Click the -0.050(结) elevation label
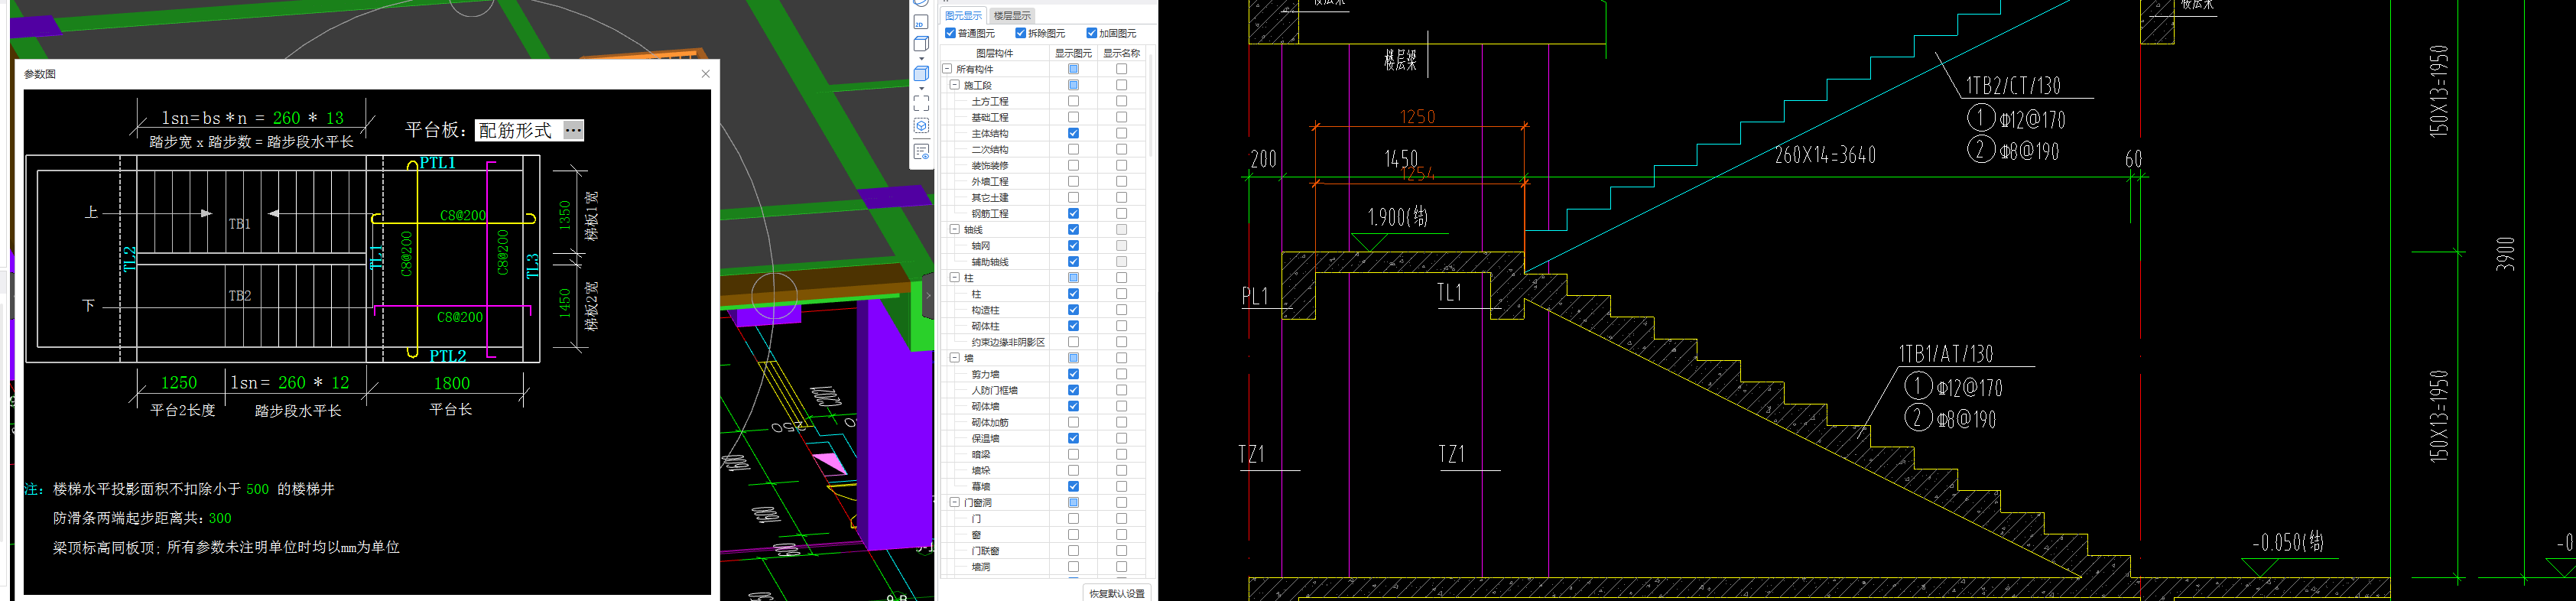The image size is (2576, 601). click(2288, 543)
